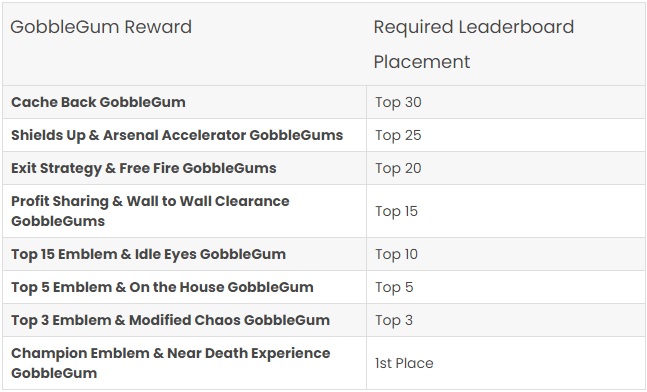Select Shields Up & Arsenal Accelerator GobbleGums

pos(177,135)
